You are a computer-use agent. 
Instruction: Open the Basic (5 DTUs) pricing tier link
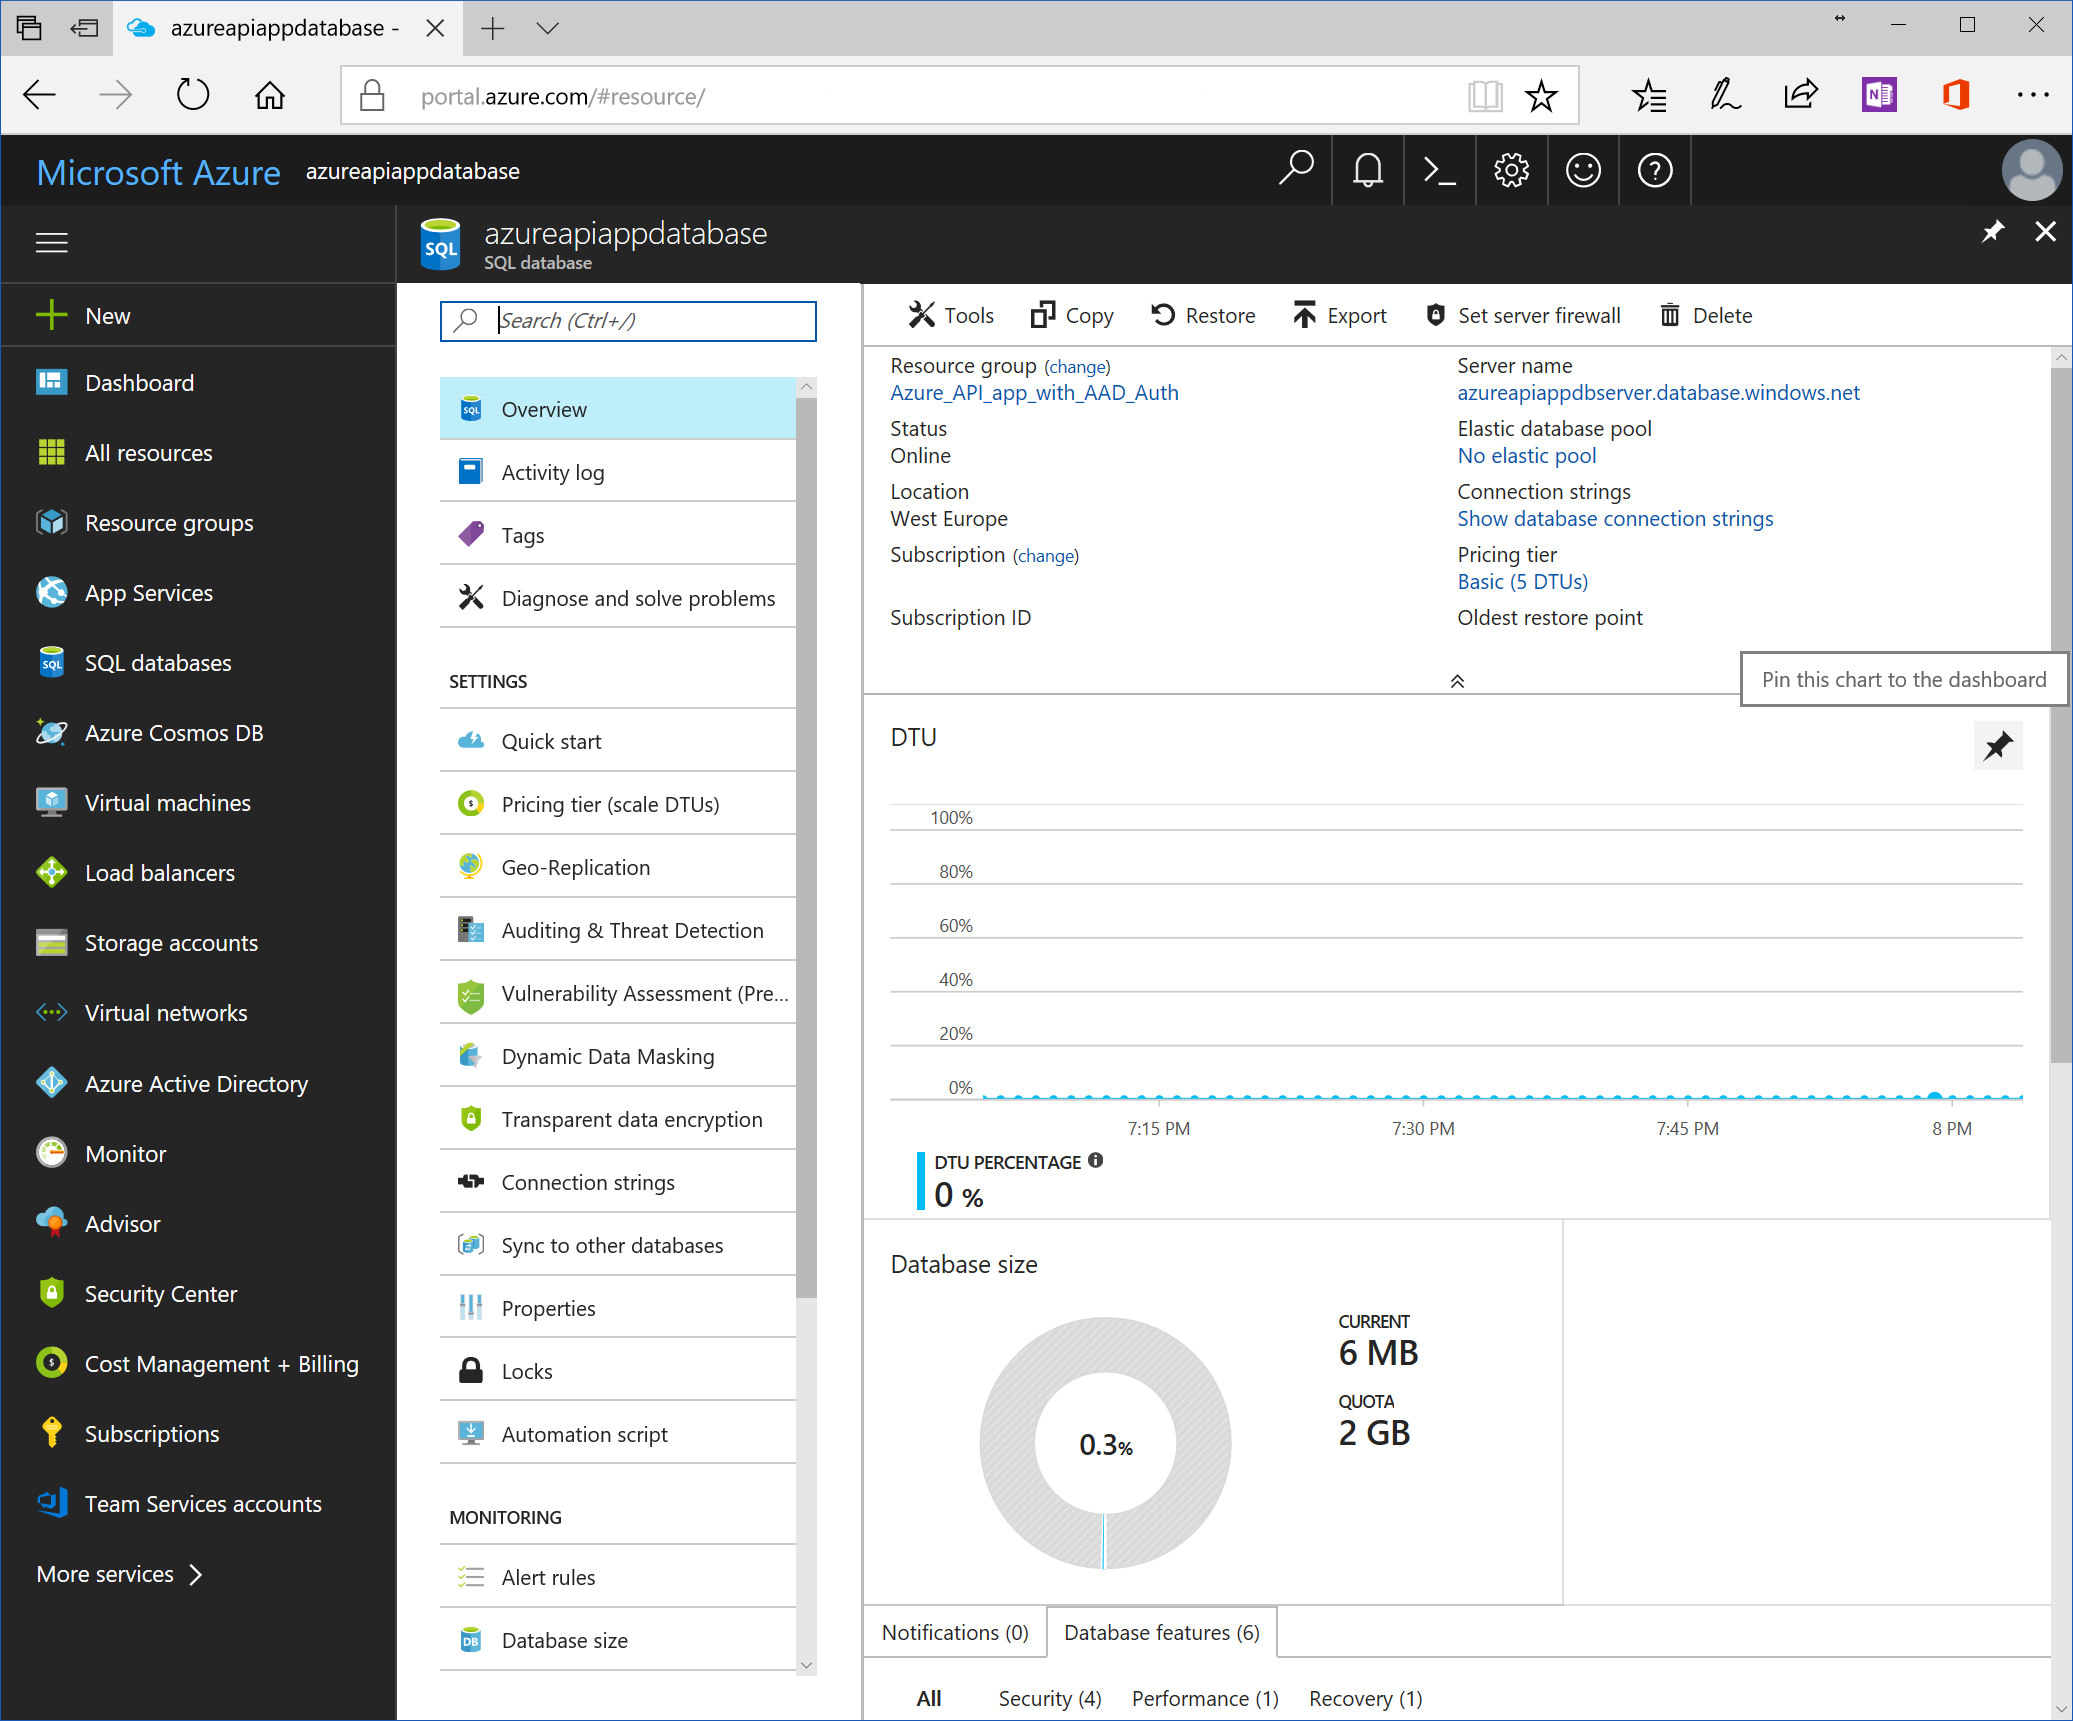(x=1521, y=582)
